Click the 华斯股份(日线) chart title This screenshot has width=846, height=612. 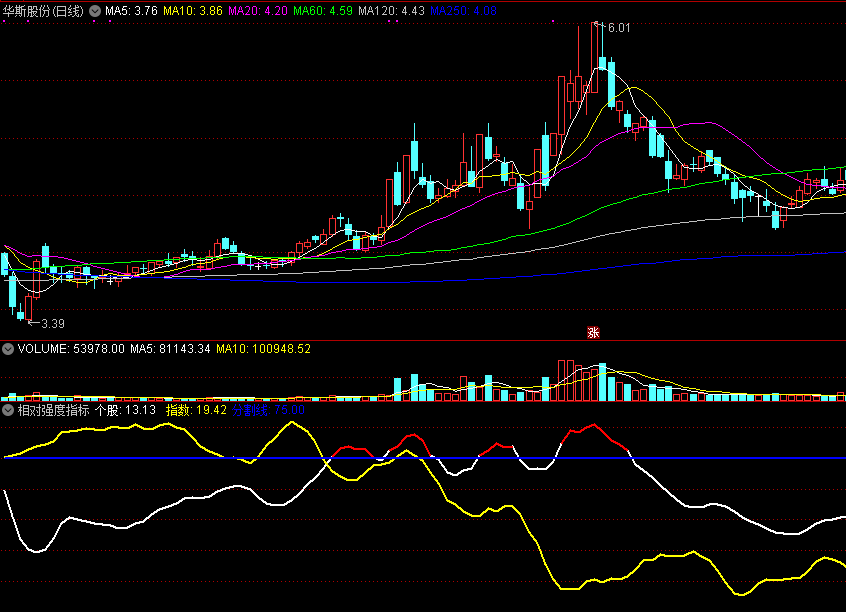click(44, 11)
